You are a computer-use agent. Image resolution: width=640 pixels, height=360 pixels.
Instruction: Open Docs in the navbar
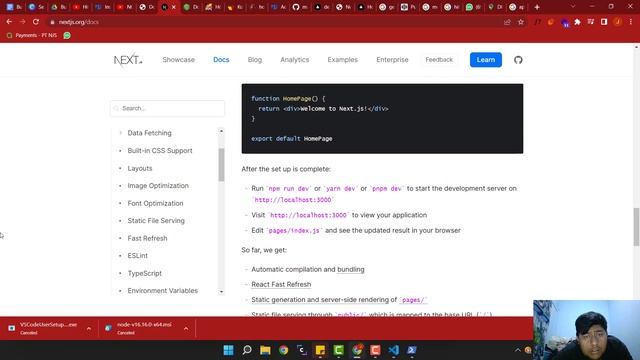click(221, 60)
